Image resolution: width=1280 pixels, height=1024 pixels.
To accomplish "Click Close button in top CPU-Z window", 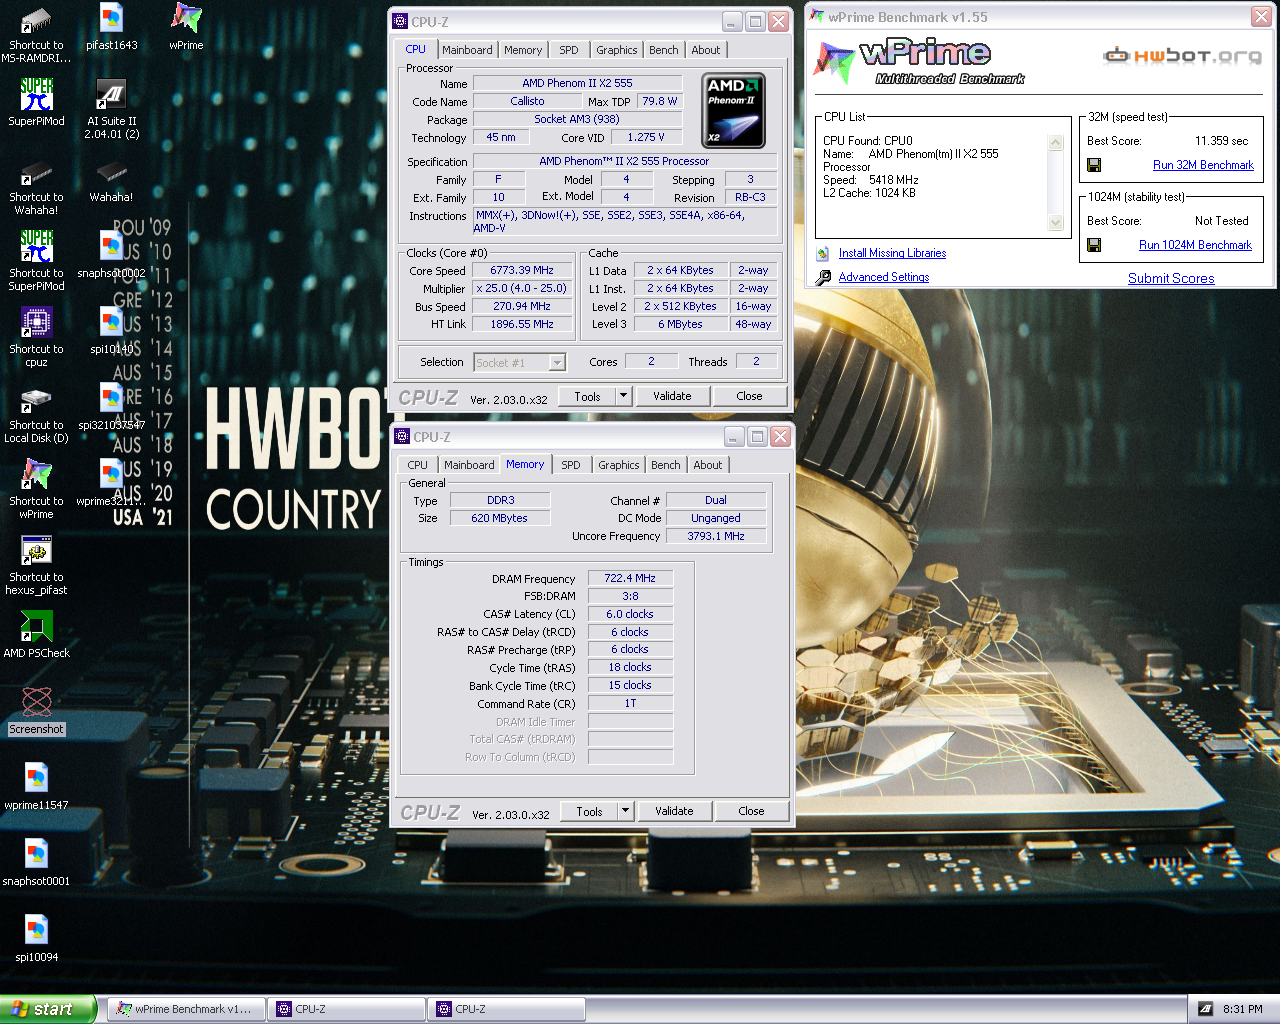I will click(x=749, y=396).
